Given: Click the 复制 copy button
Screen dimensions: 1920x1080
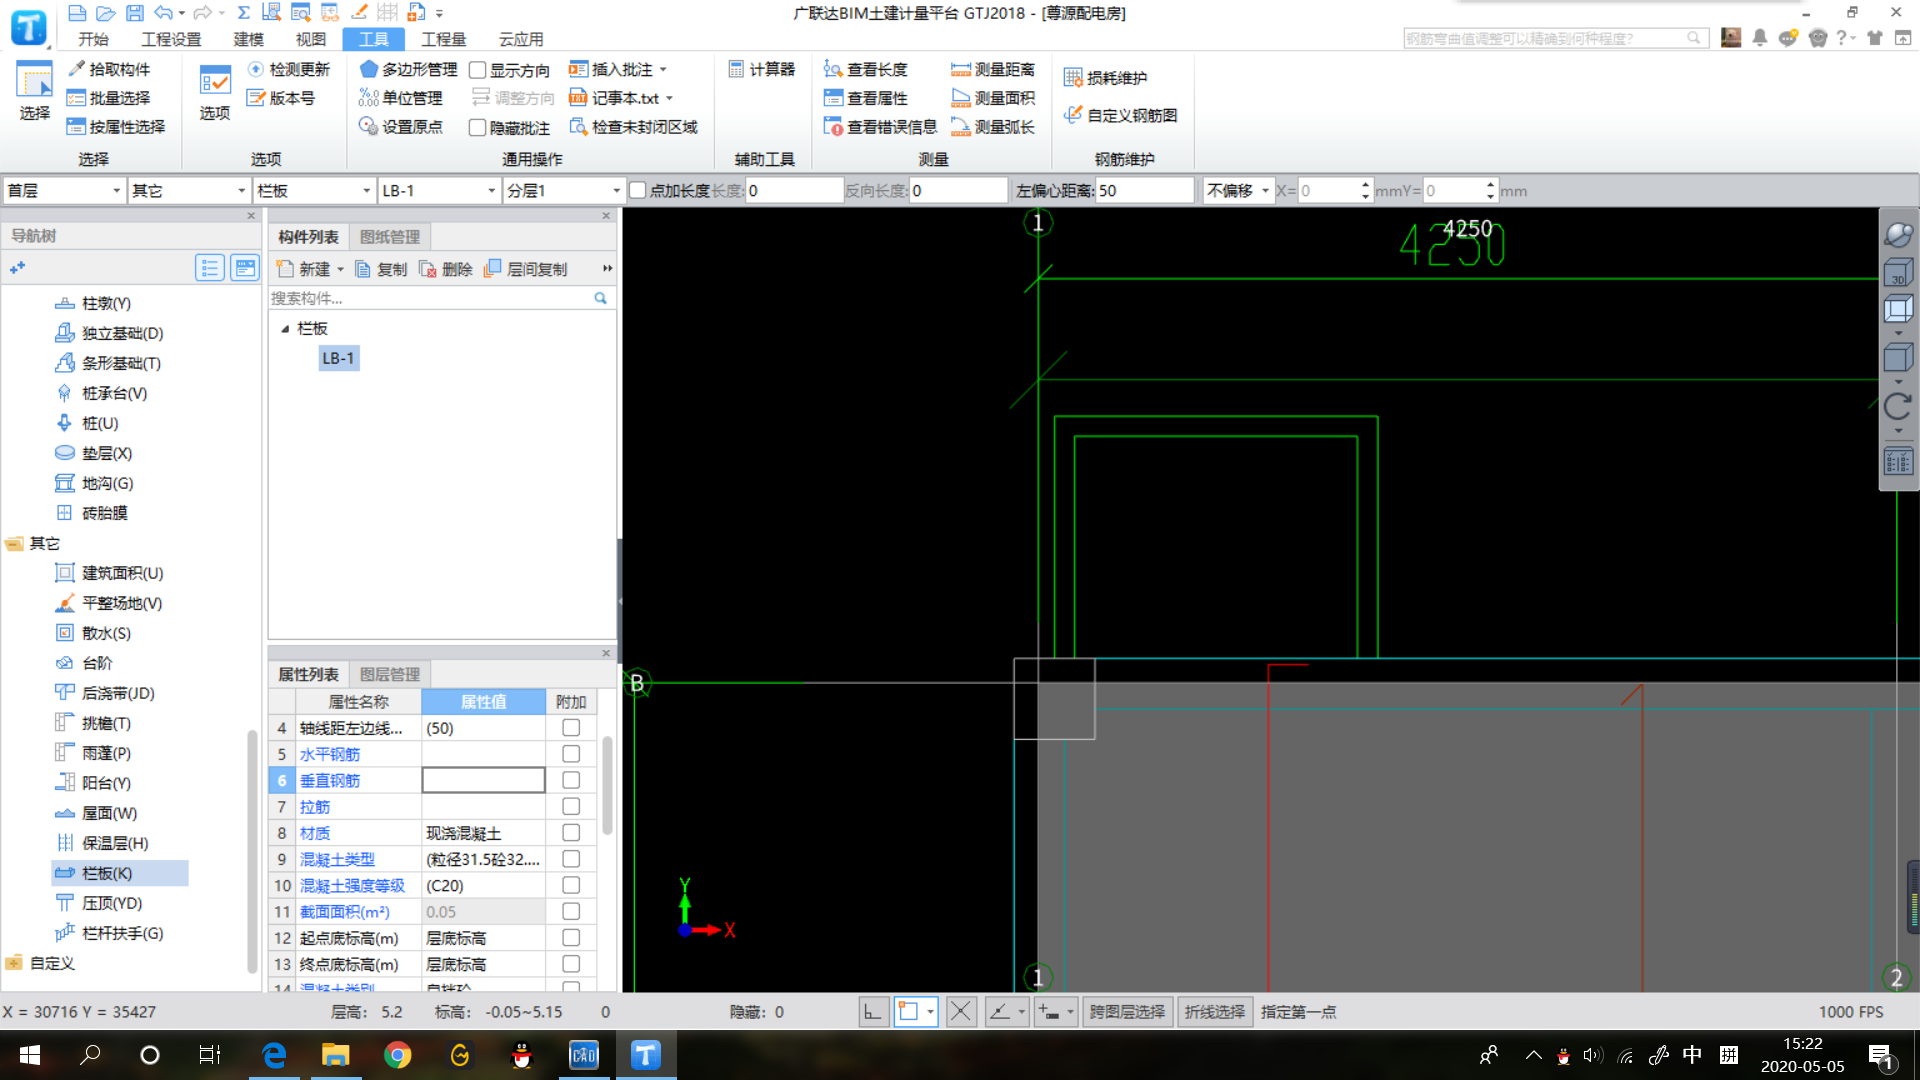Looking at the screenshot, I should (381, 269).
